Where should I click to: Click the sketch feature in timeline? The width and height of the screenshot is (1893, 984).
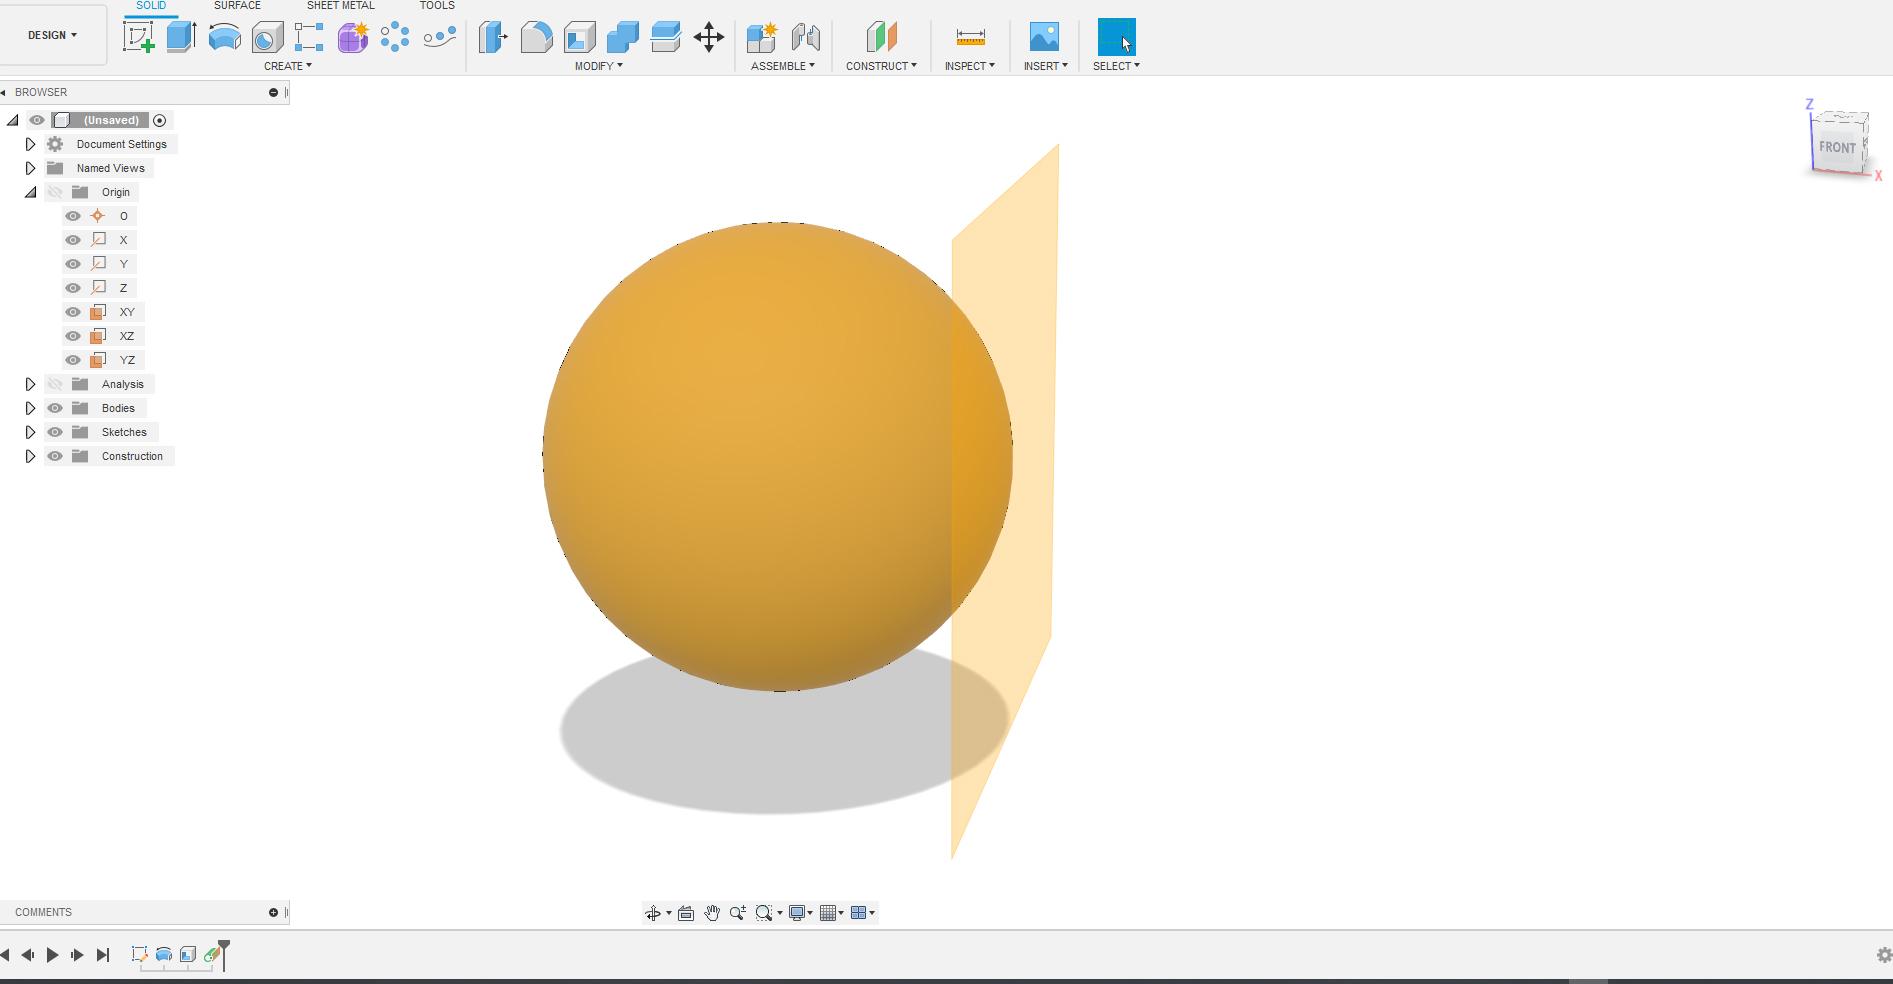pos(139,955)
